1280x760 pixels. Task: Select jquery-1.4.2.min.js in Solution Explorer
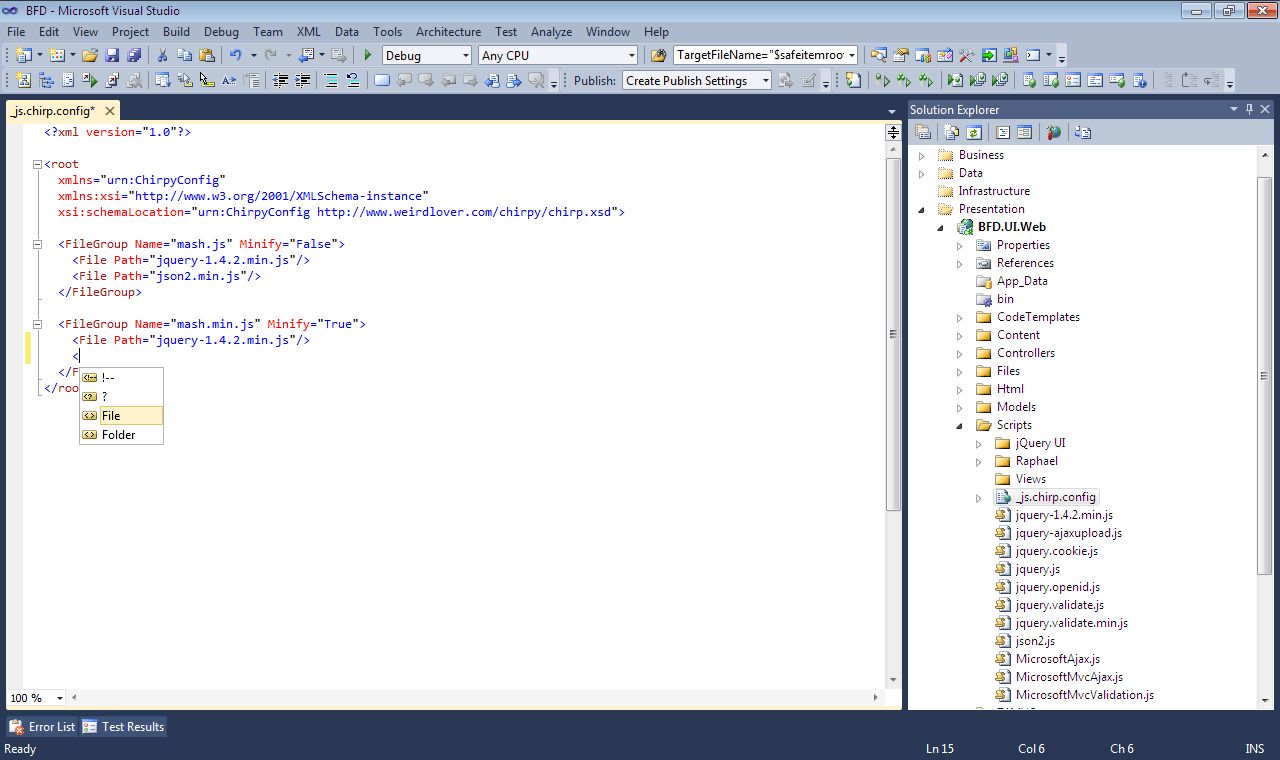tap(1064, 515)
